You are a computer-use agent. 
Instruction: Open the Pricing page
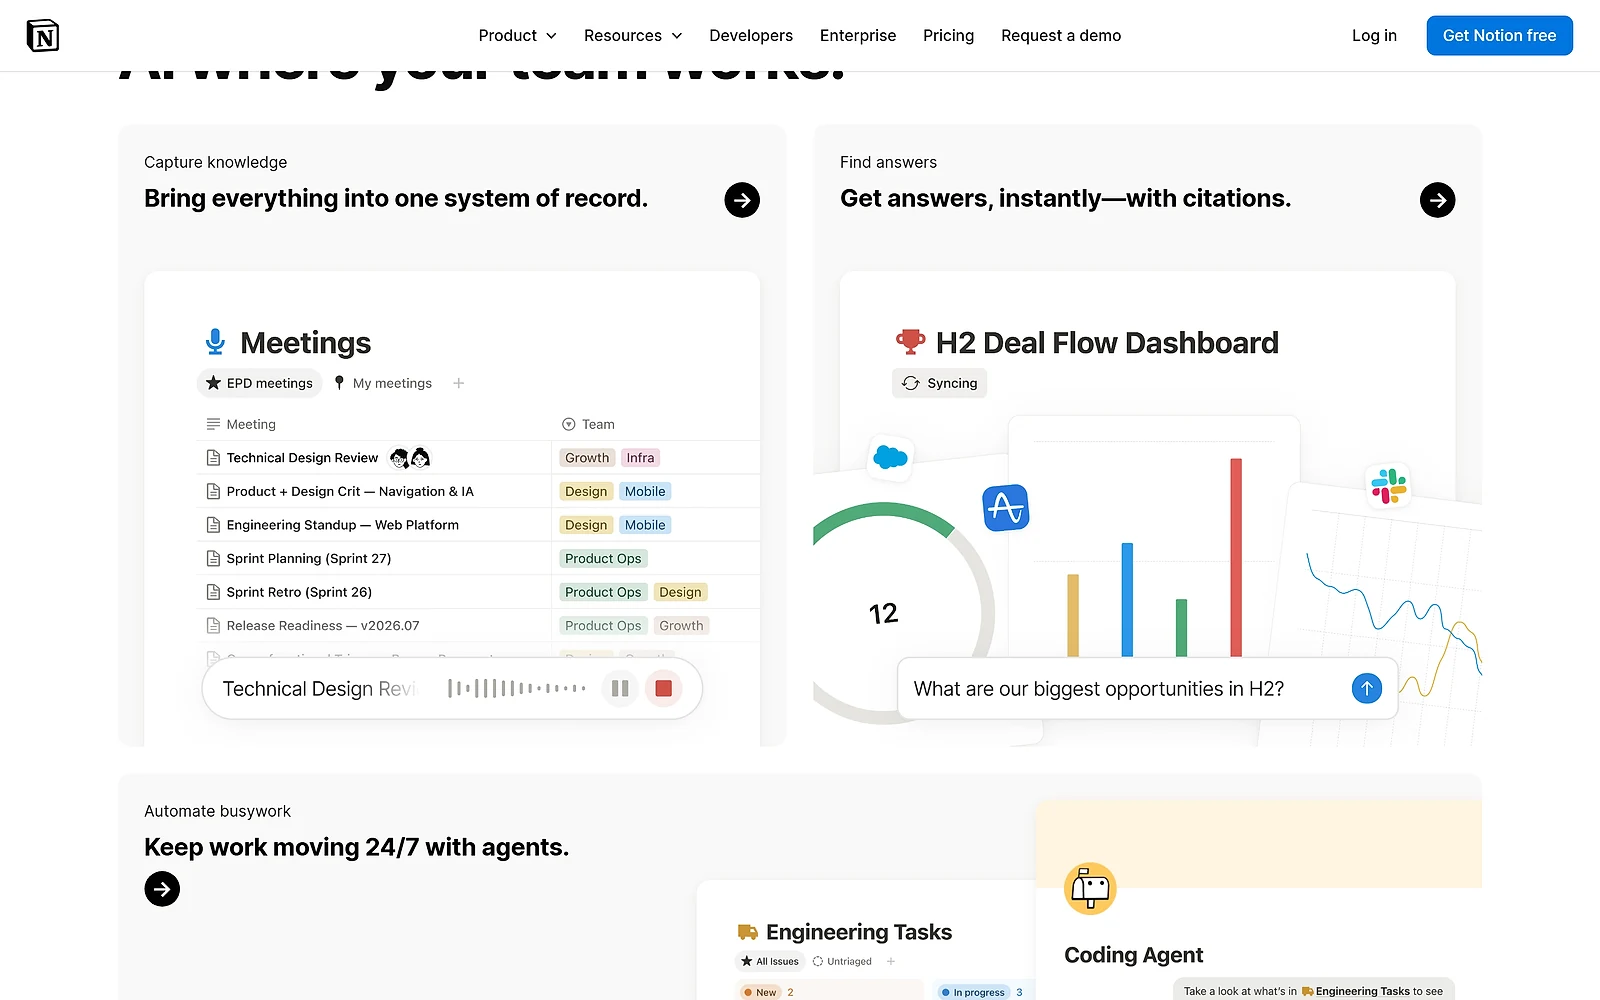948,36
